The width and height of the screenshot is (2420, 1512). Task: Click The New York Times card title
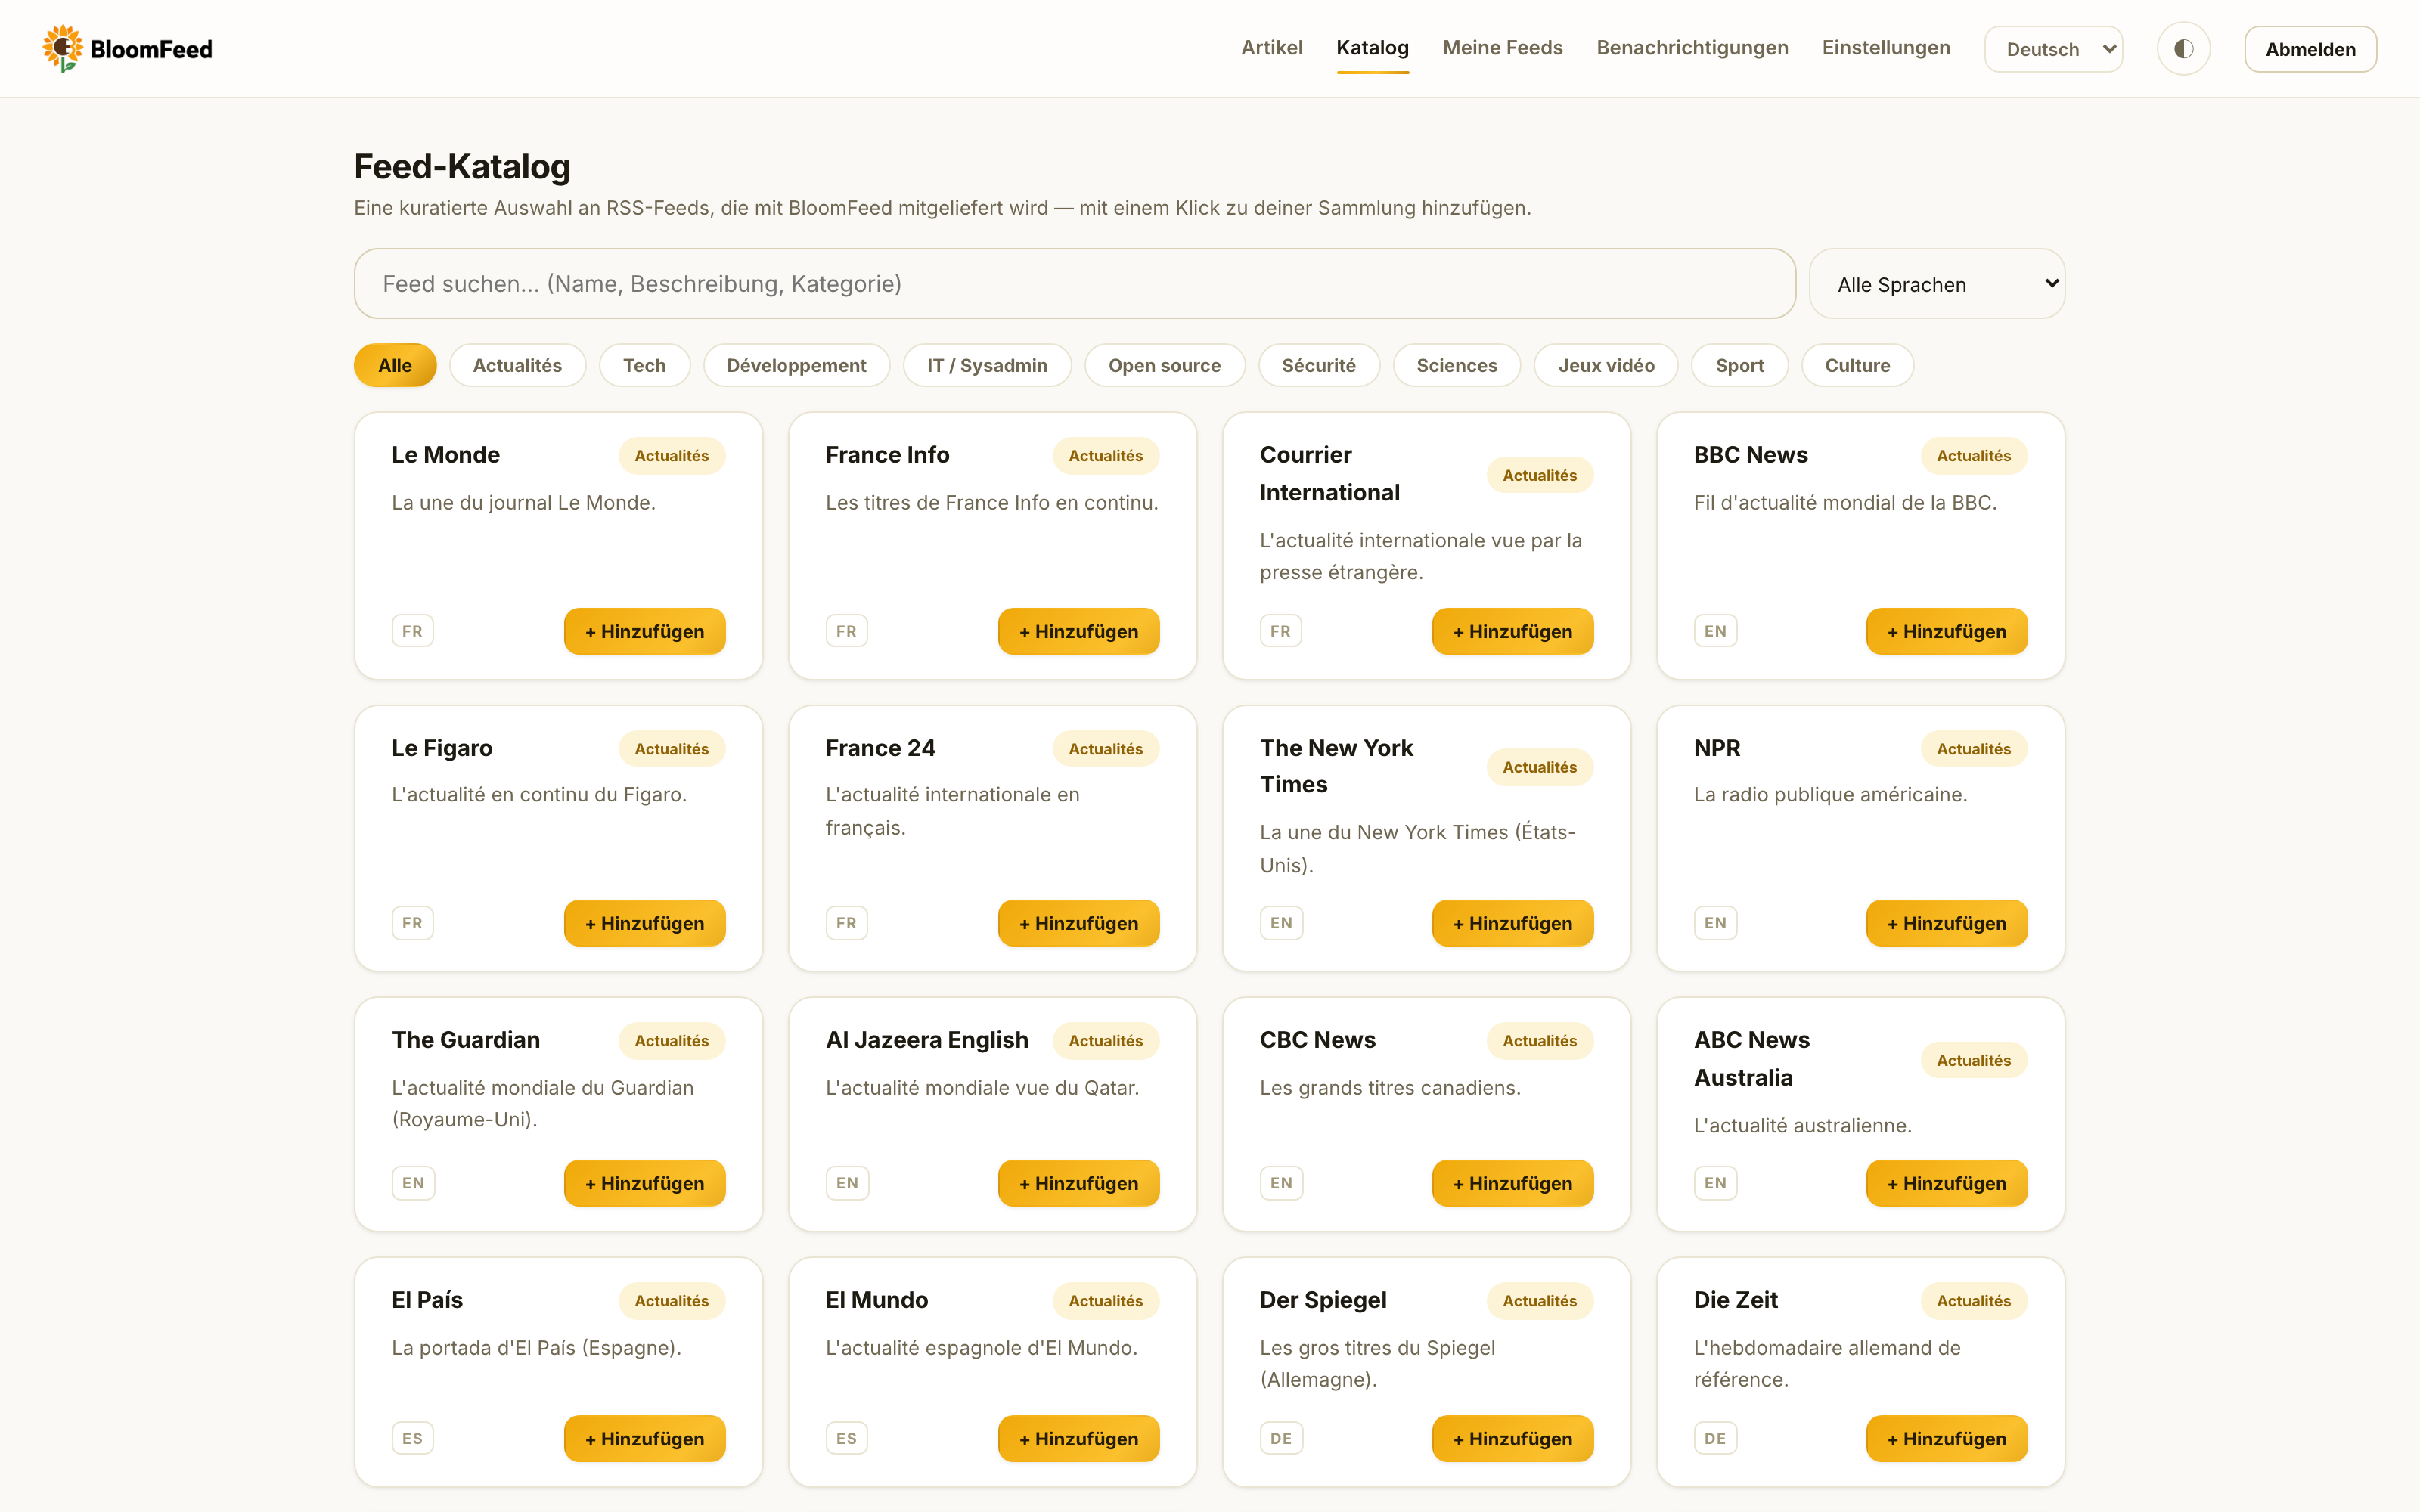1336,766
